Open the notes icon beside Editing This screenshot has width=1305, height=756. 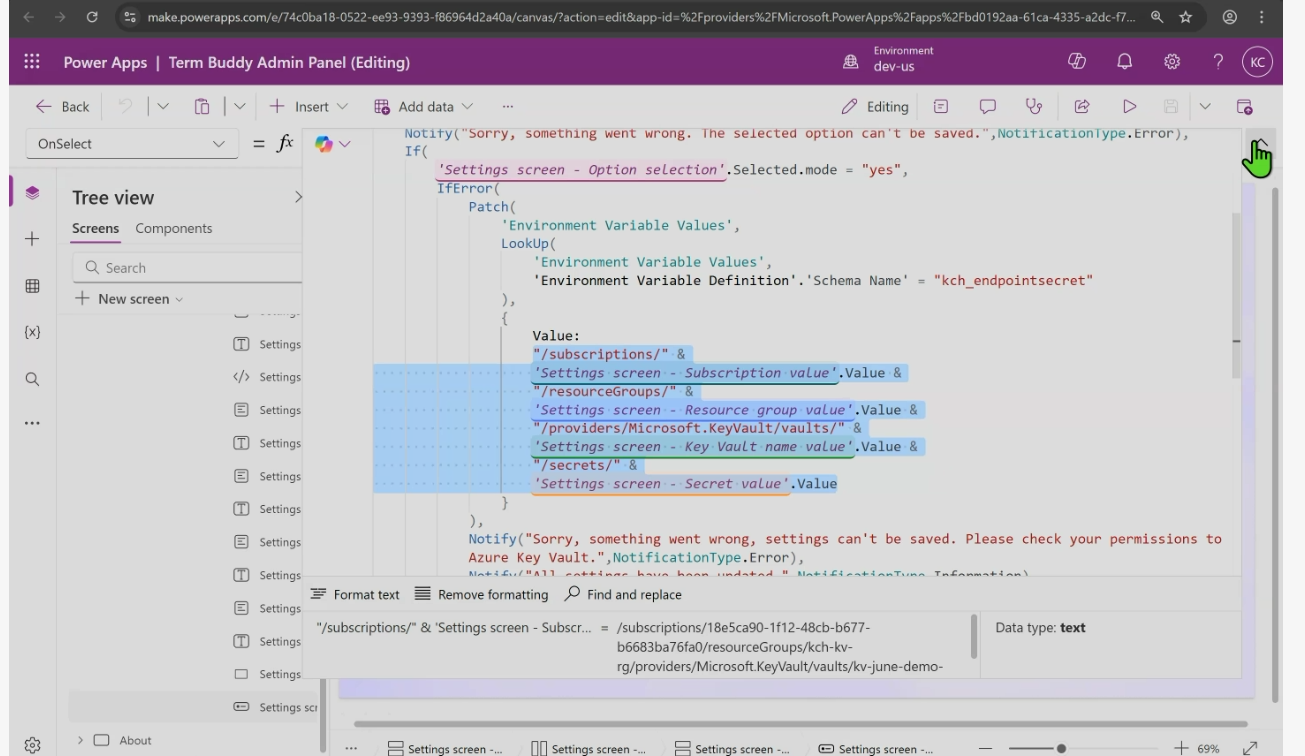[941, 107]
